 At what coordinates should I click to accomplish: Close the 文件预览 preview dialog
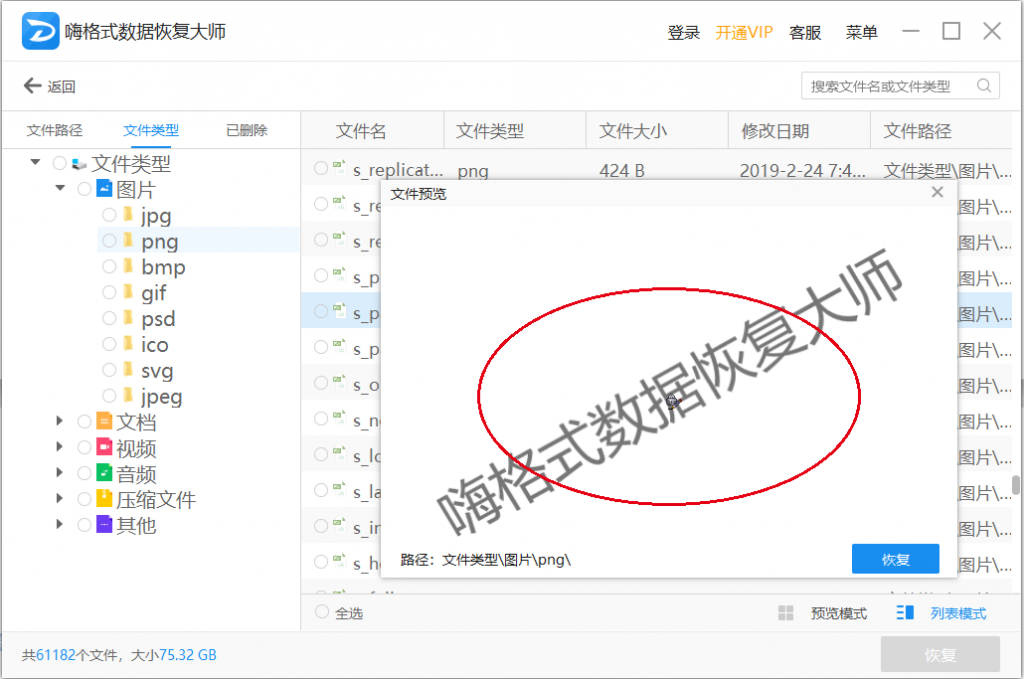point(937,192)
